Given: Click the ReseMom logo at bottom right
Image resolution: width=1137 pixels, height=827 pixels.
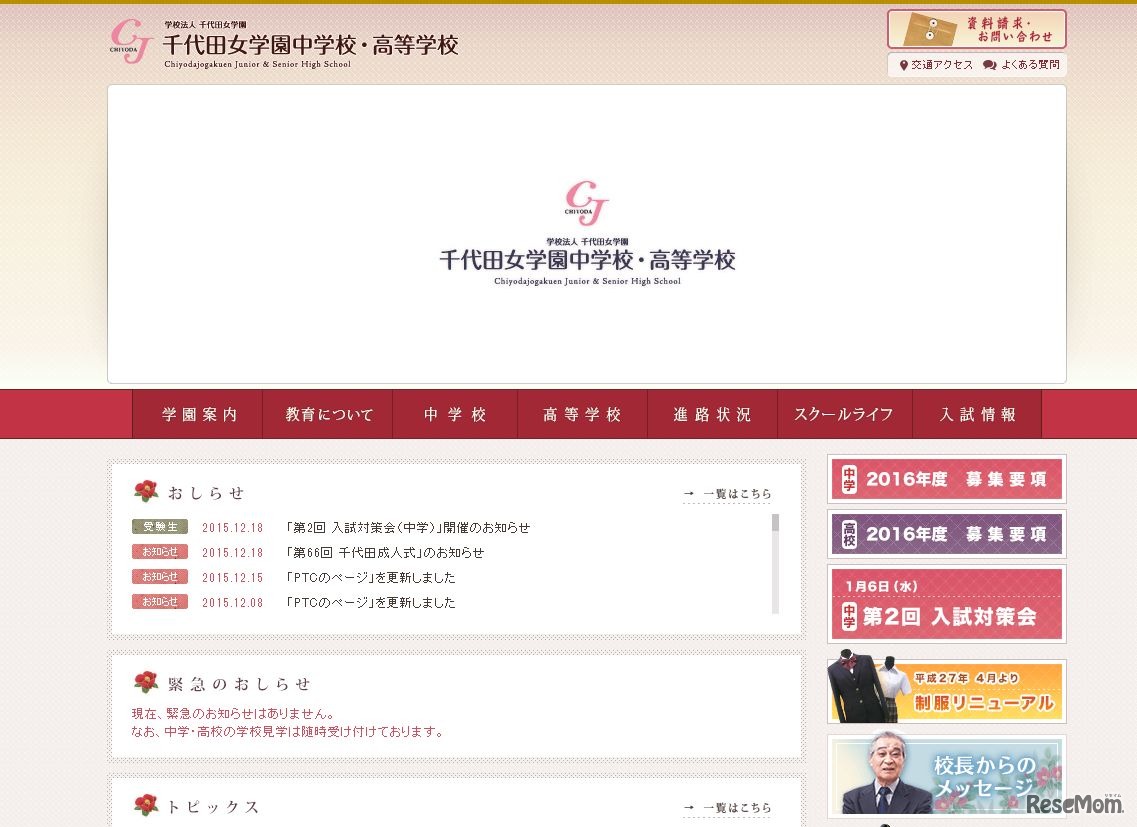Looking at the screenshot, I should tap(1078, 805).
